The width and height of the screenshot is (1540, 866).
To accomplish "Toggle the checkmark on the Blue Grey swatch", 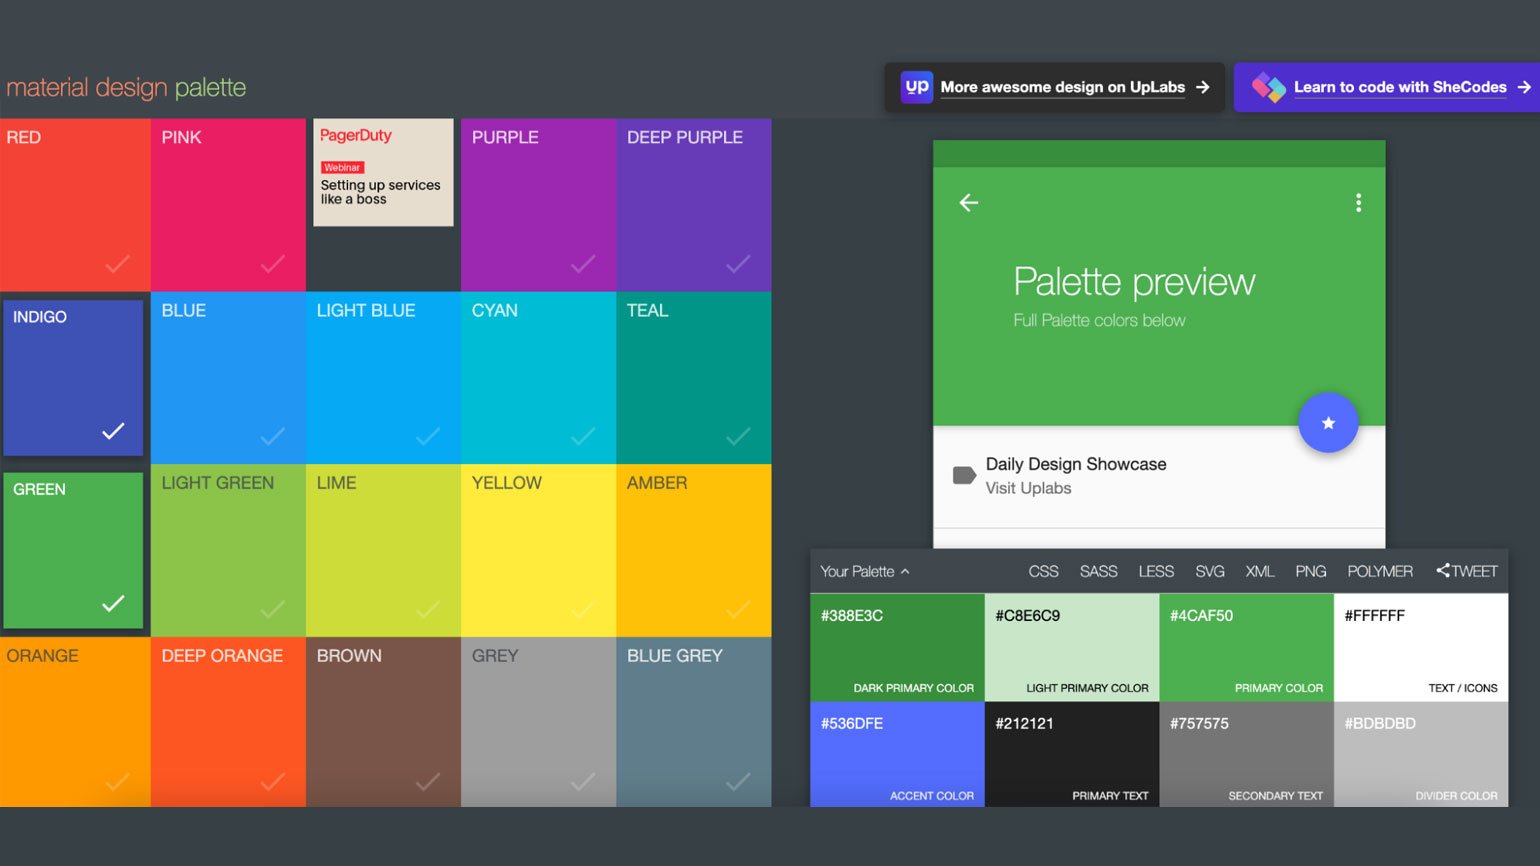I will (x=738, y=781).
